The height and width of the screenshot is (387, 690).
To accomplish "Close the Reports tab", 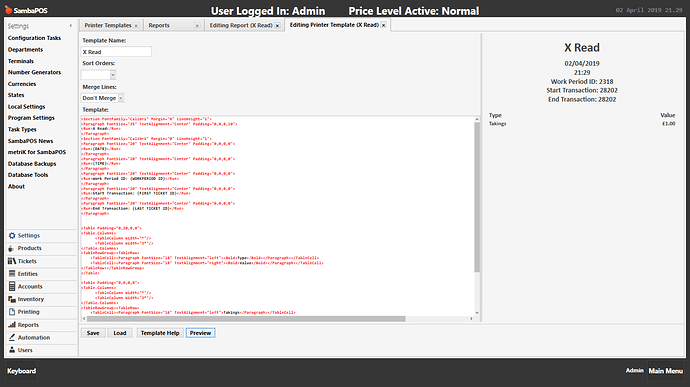I will 197,26.
